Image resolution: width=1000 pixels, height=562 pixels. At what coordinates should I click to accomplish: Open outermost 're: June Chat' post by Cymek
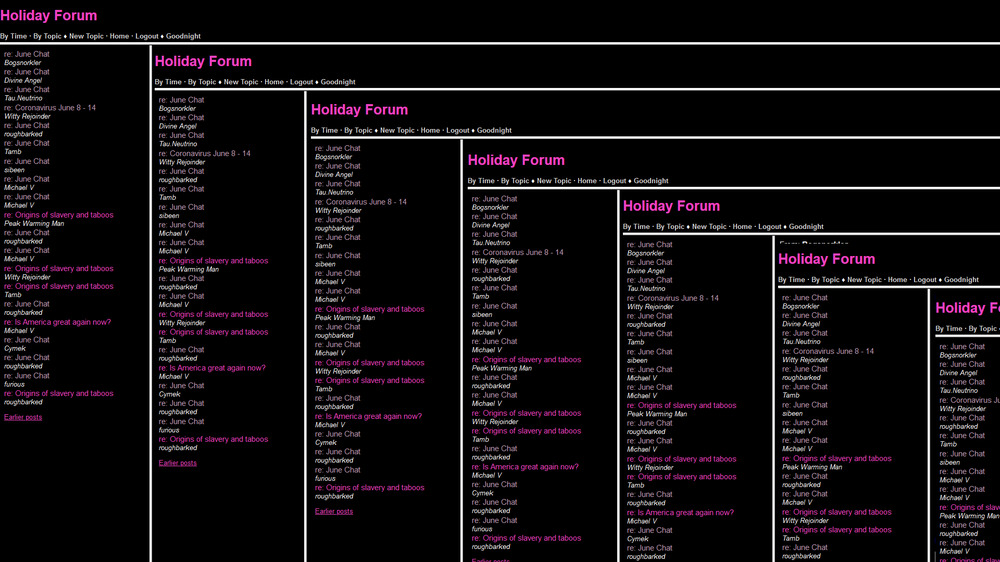pyautogui.click(x=26, y=340)
